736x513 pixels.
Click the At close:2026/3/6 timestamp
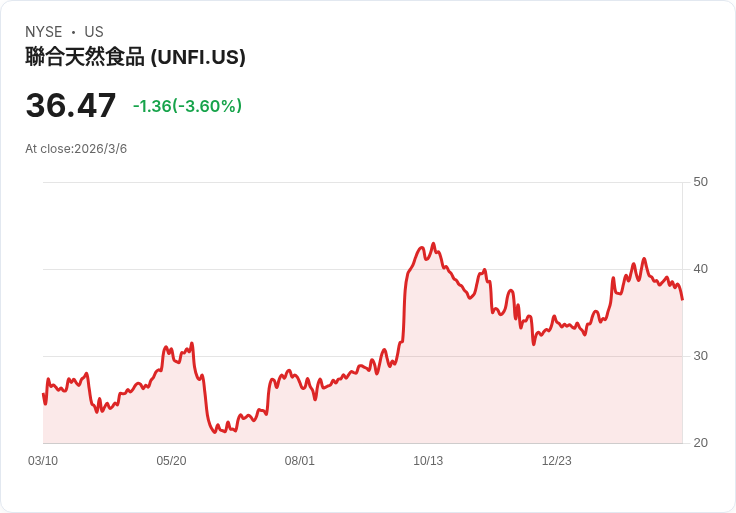(76, 149)
